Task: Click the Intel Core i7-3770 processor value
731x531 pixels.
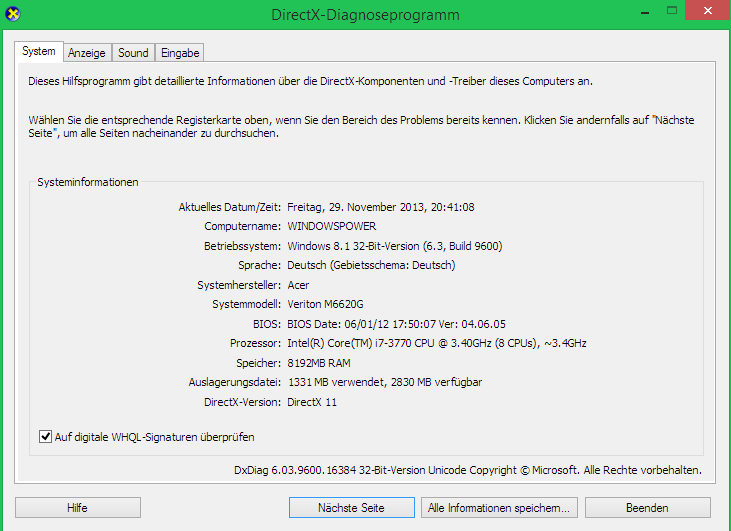Action: point(437,344)
